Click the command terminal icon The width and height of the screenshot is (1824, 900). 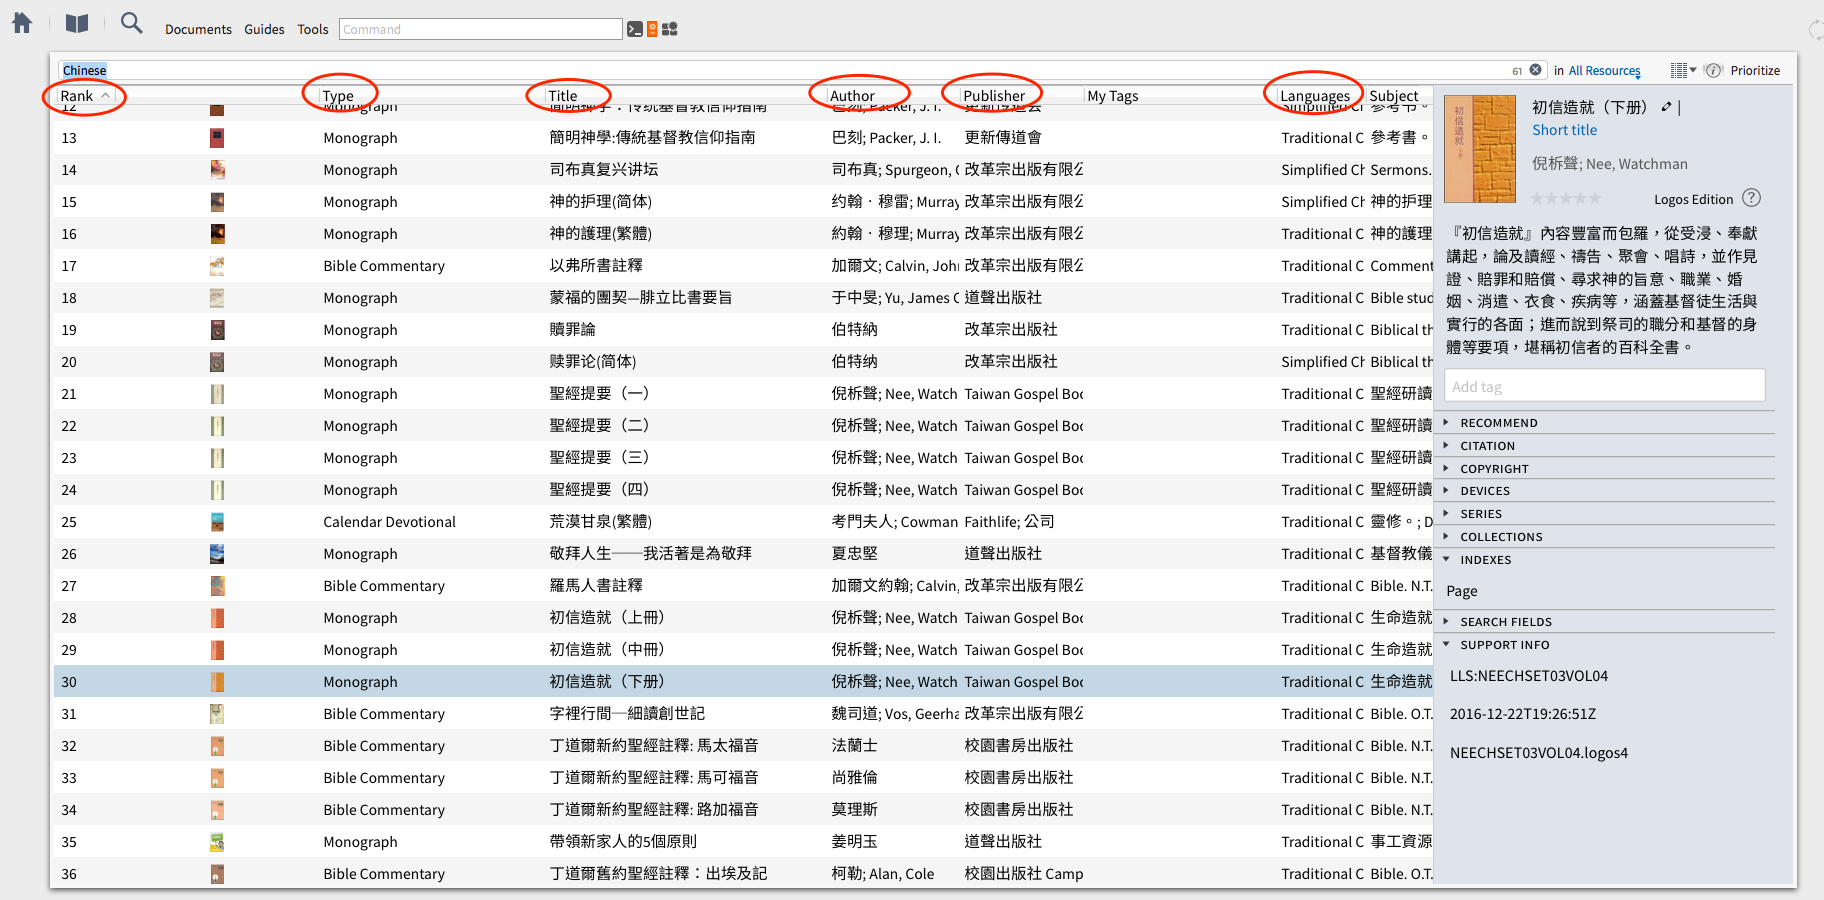pos(635,30)
